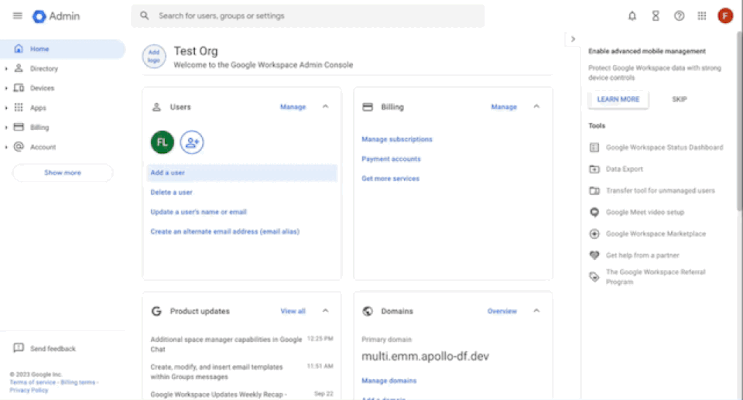Click the Terms of service link
The width and height of the screenshot is (743, 400).
(x=32, y=382)
